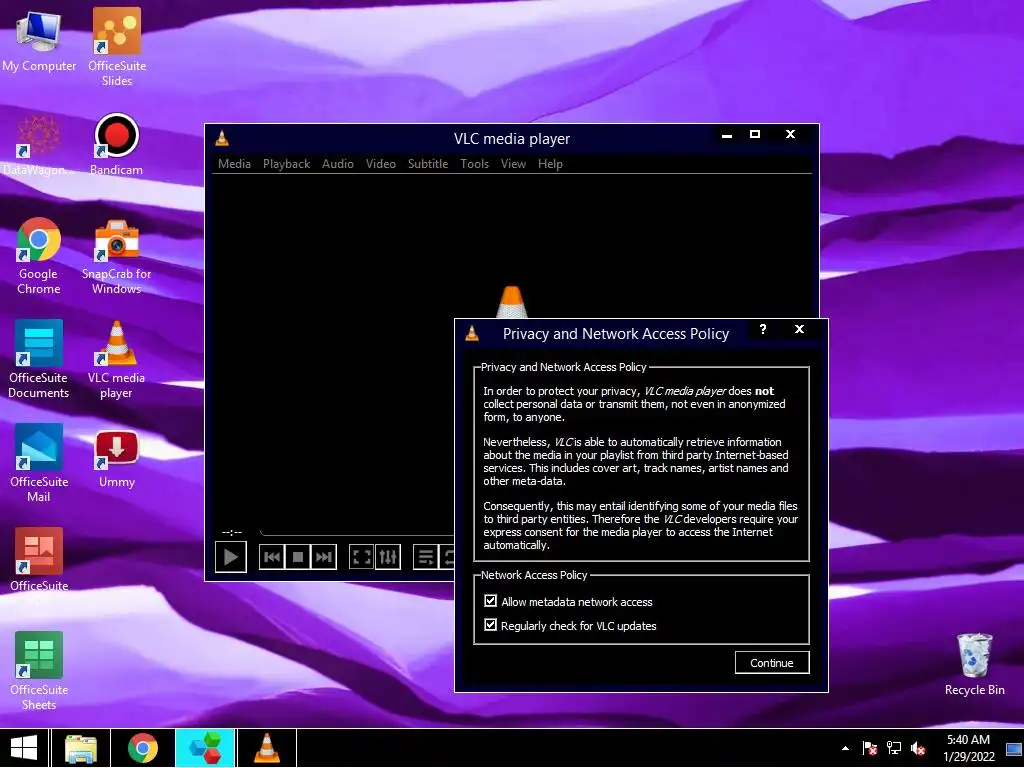Maximize the VLC media player window
1024x768 pixels.
pos(755,134)
